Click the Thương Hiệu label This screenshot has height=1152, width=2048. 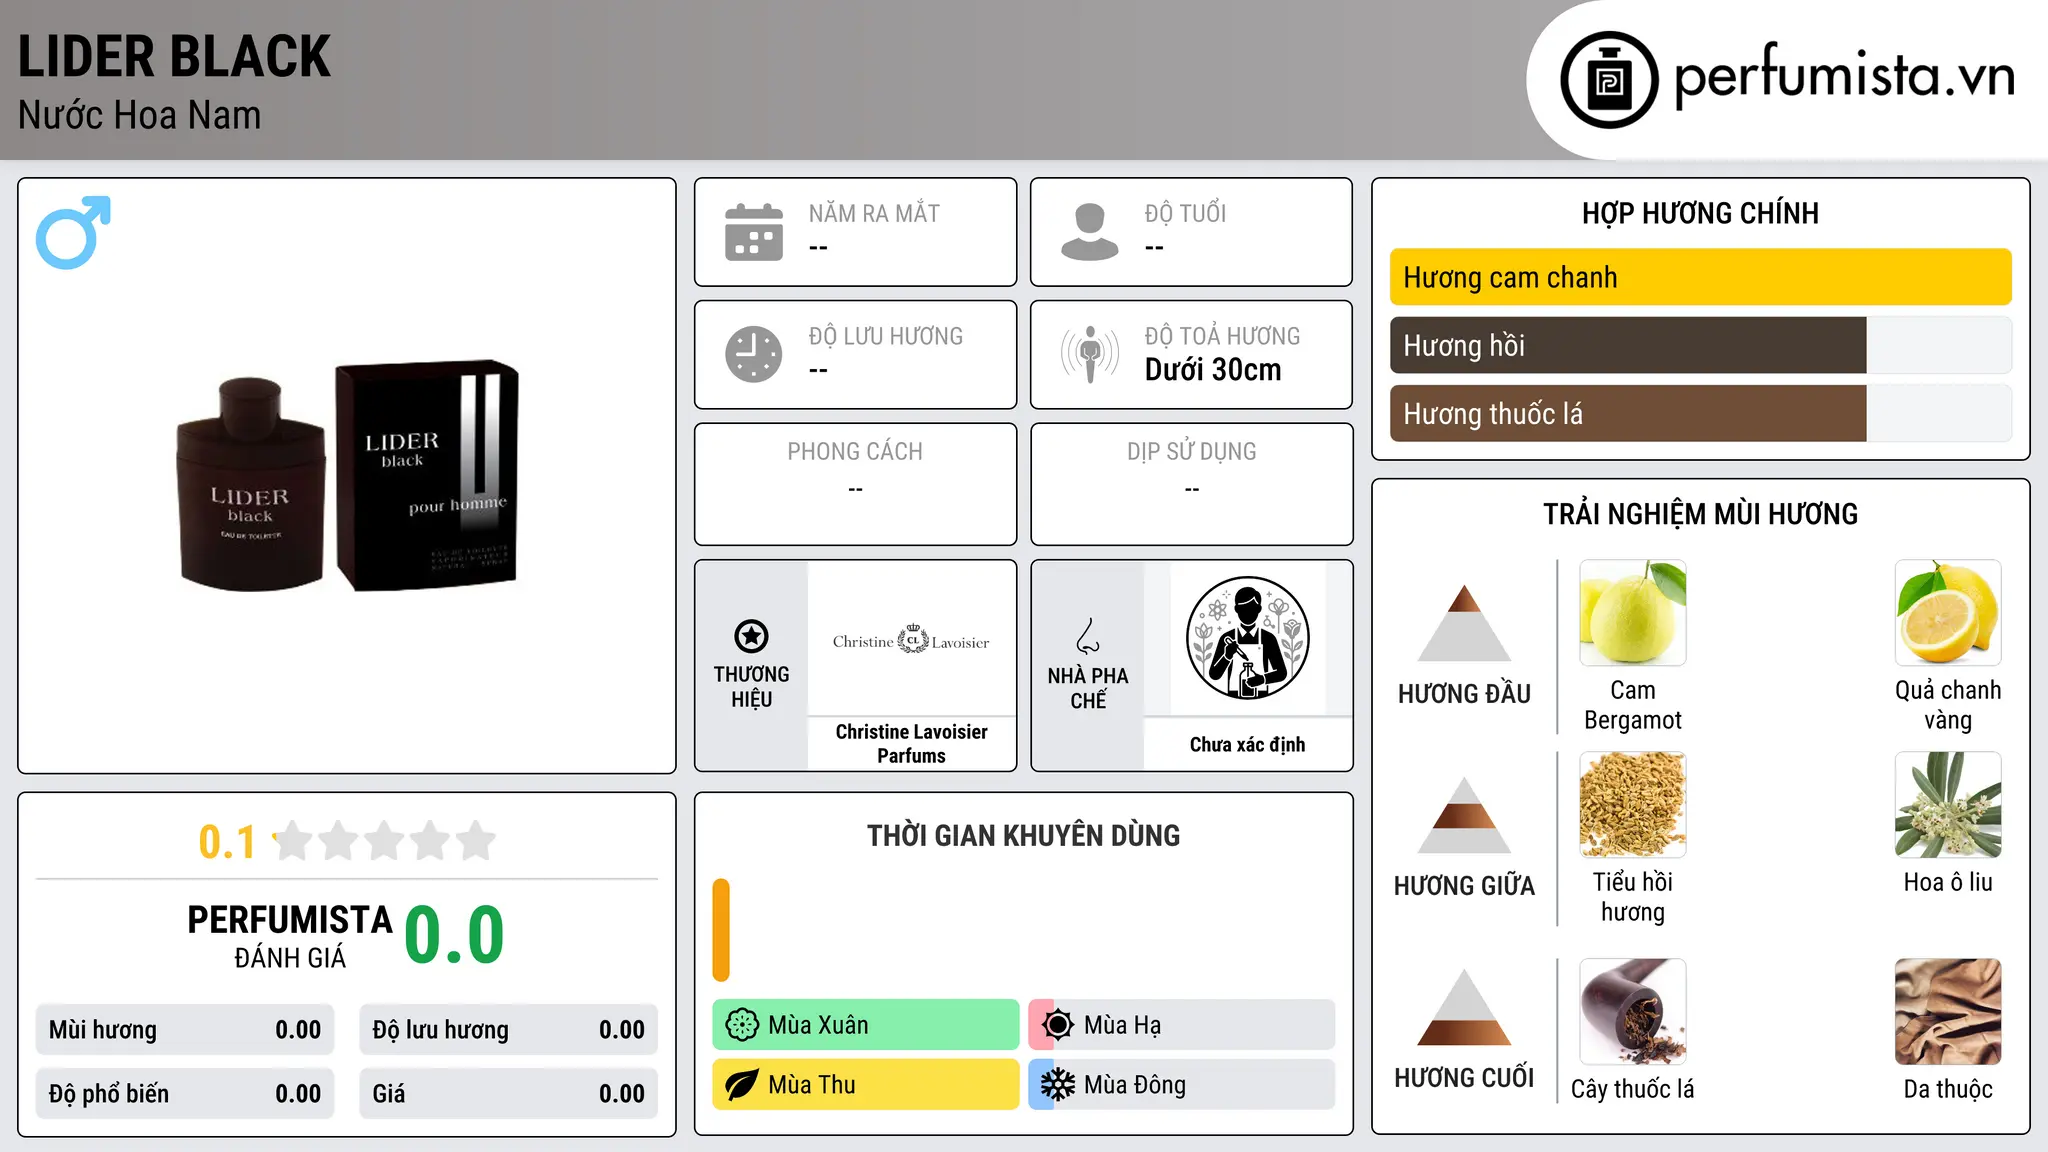[751, 686]
